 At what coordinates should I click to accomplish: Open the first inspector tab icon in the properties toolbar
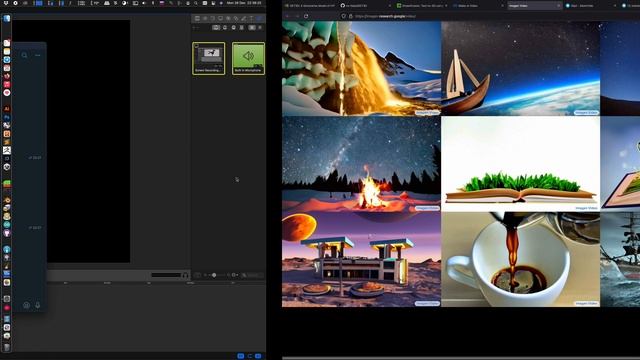(197, 18)
